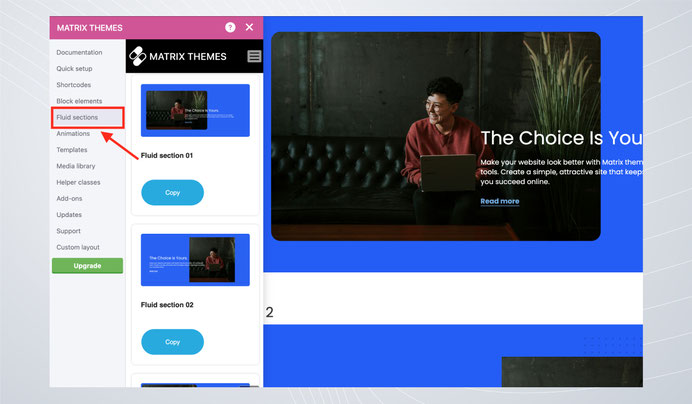Screen dimensions: 692x404
Task: Click 'The Choice Is You' heading
Action: (561, 138)
